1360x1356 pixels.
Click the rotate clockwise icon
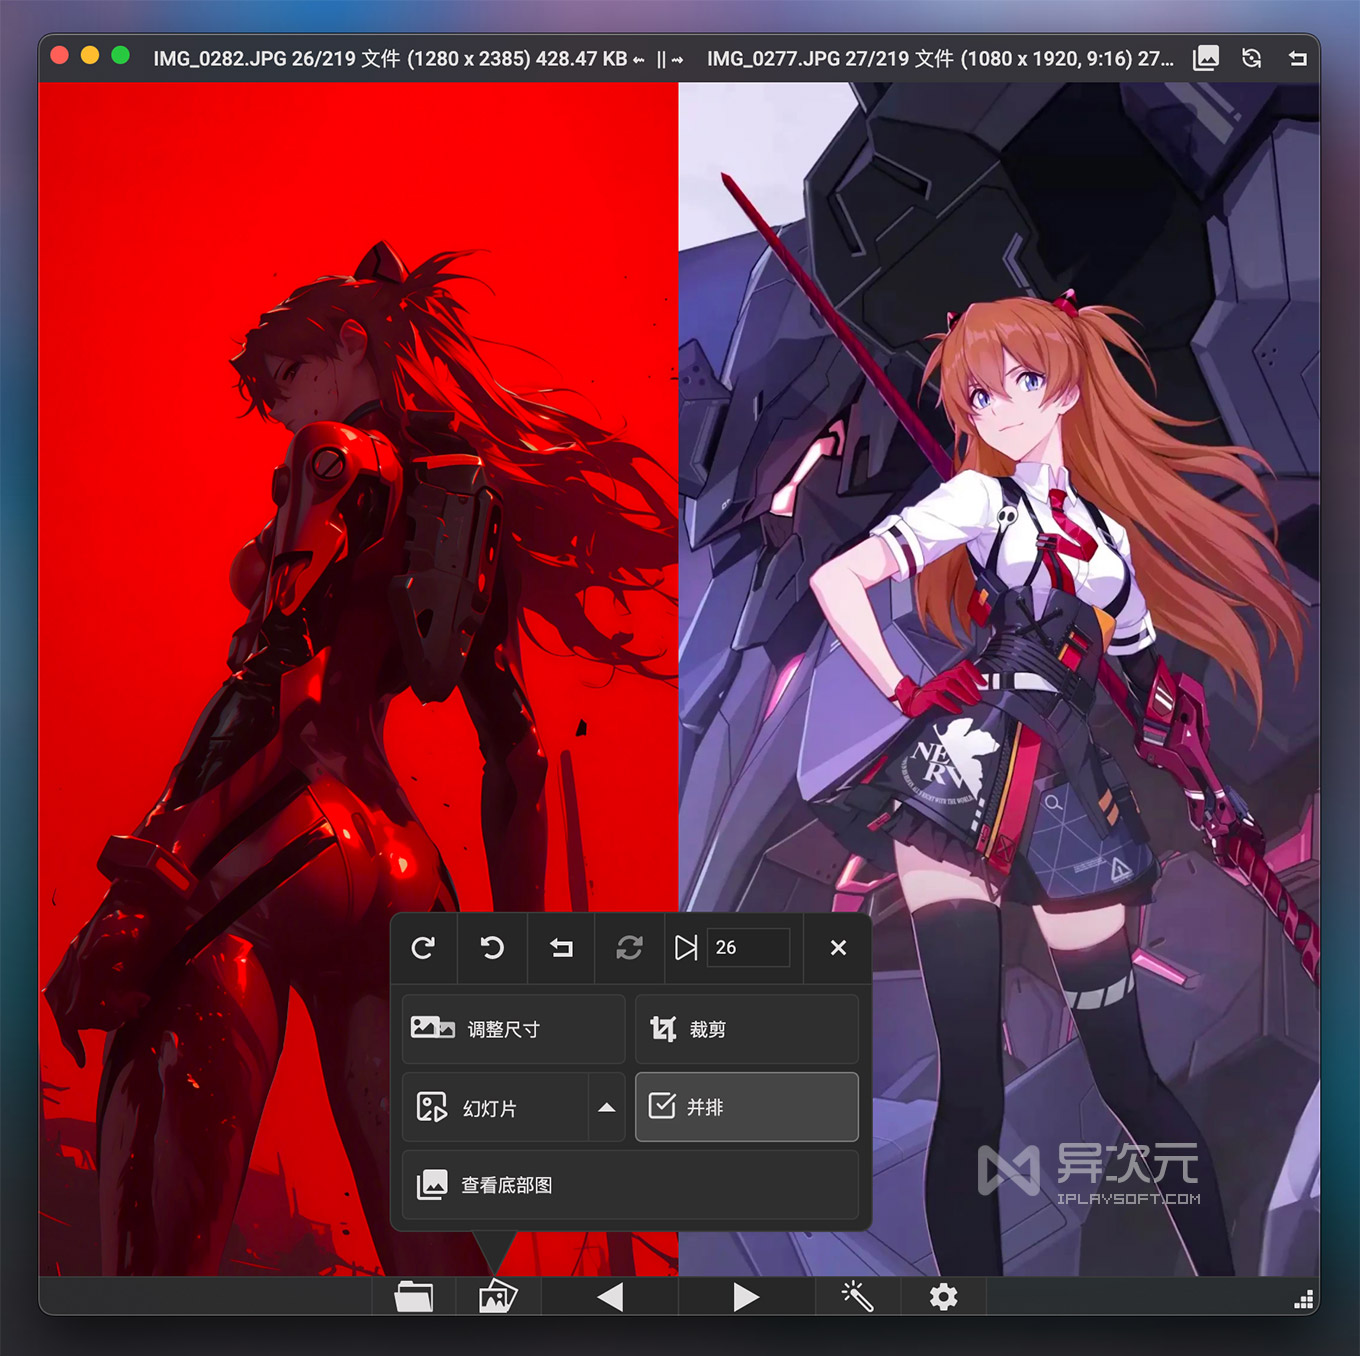click(423, 947)
